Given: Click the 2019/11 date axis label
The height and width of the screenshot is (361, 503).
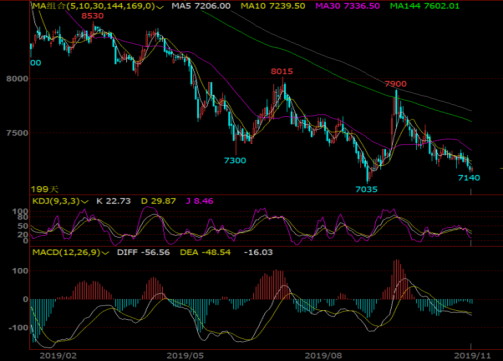Looking at the screenshot, I should [472, 356].
